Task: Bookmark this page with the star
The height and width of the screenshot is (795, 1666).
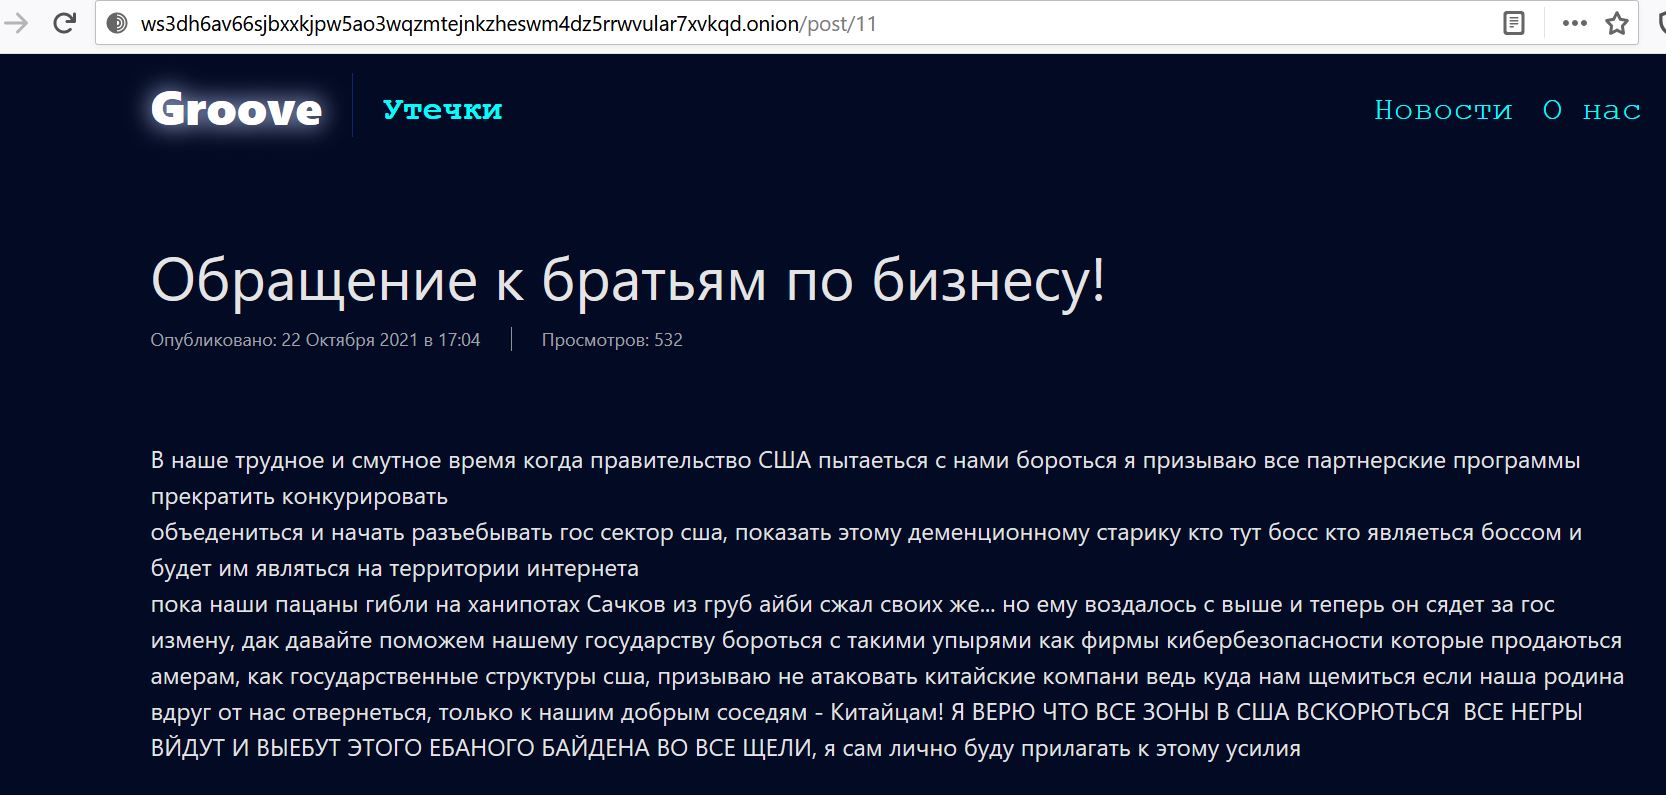Action: coord(1617,23)
